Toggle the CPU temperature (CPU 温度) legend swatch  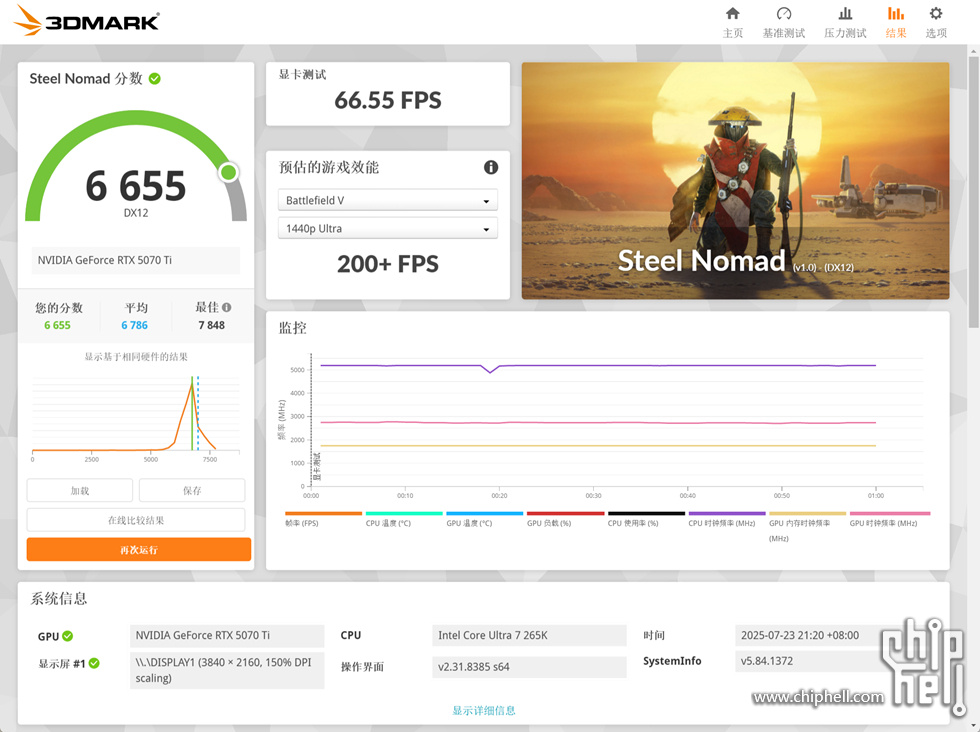click(x=404, y=514)
